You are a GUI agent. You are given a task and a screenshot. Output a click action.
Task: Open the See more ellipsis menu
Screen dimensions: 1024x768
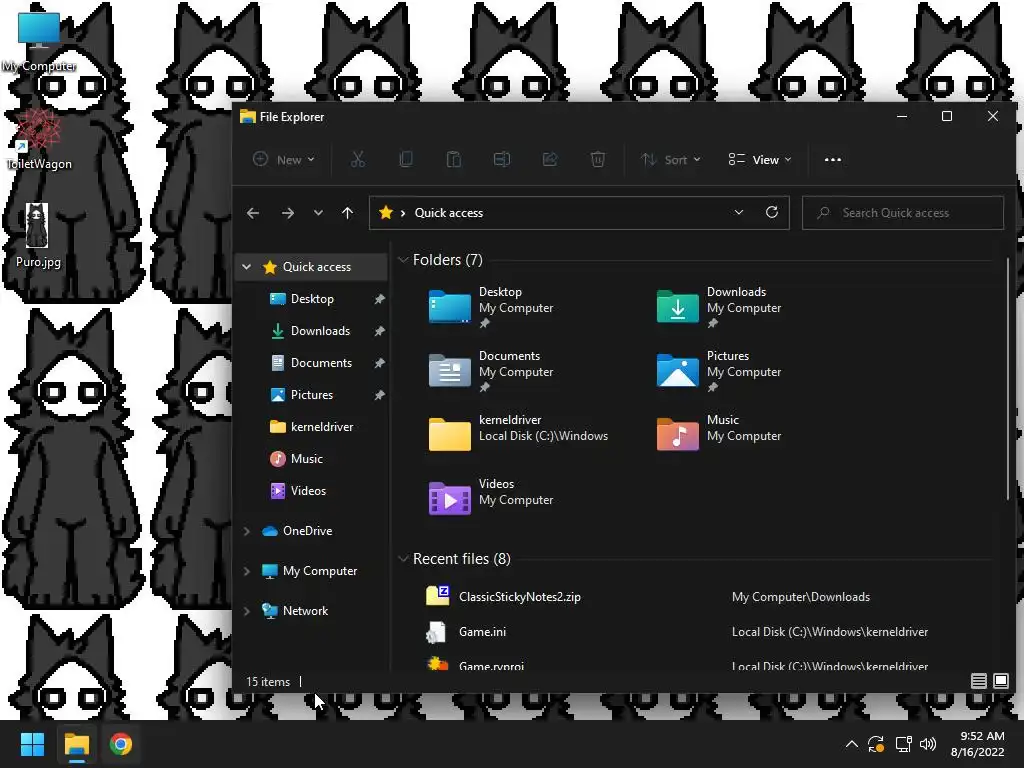pyautogui.click(x=833, y=159)
